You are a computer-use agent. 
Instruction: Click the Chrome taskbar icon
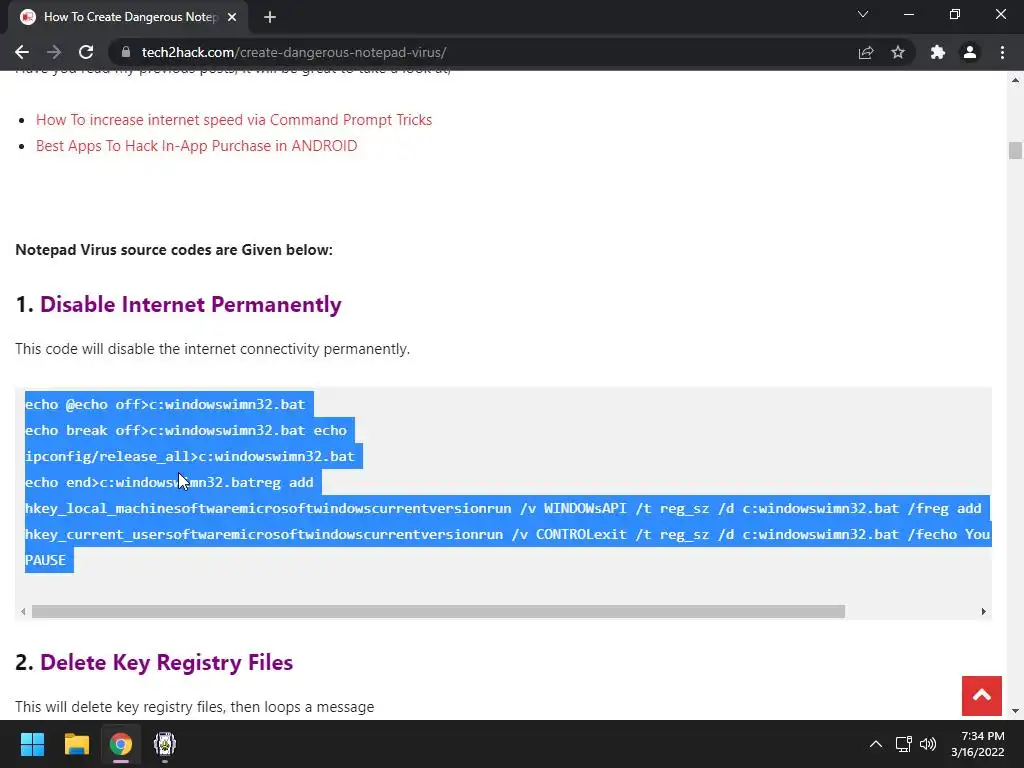pos(121,744)
